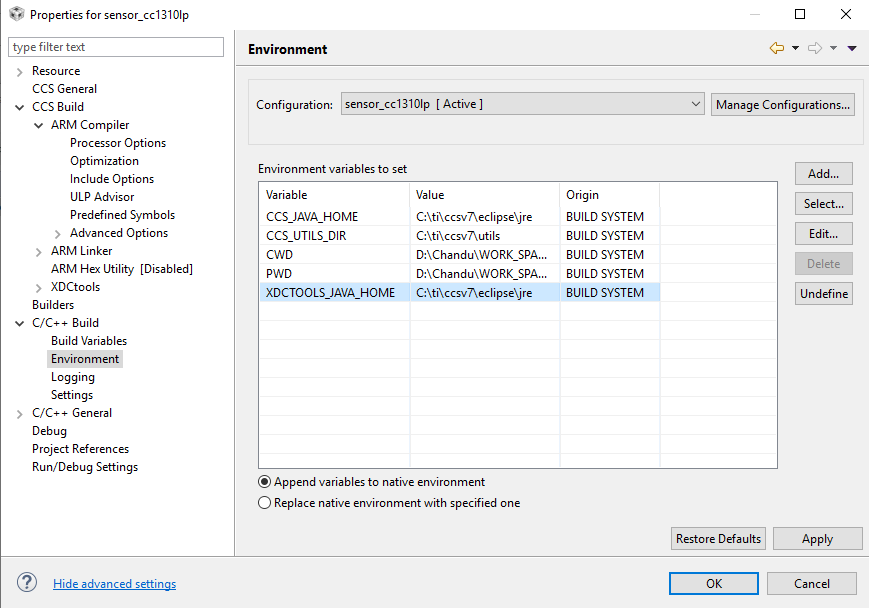Viewport: 869px width, 608px height.
Task: Select Append variables to native environment
Action: 265,482
